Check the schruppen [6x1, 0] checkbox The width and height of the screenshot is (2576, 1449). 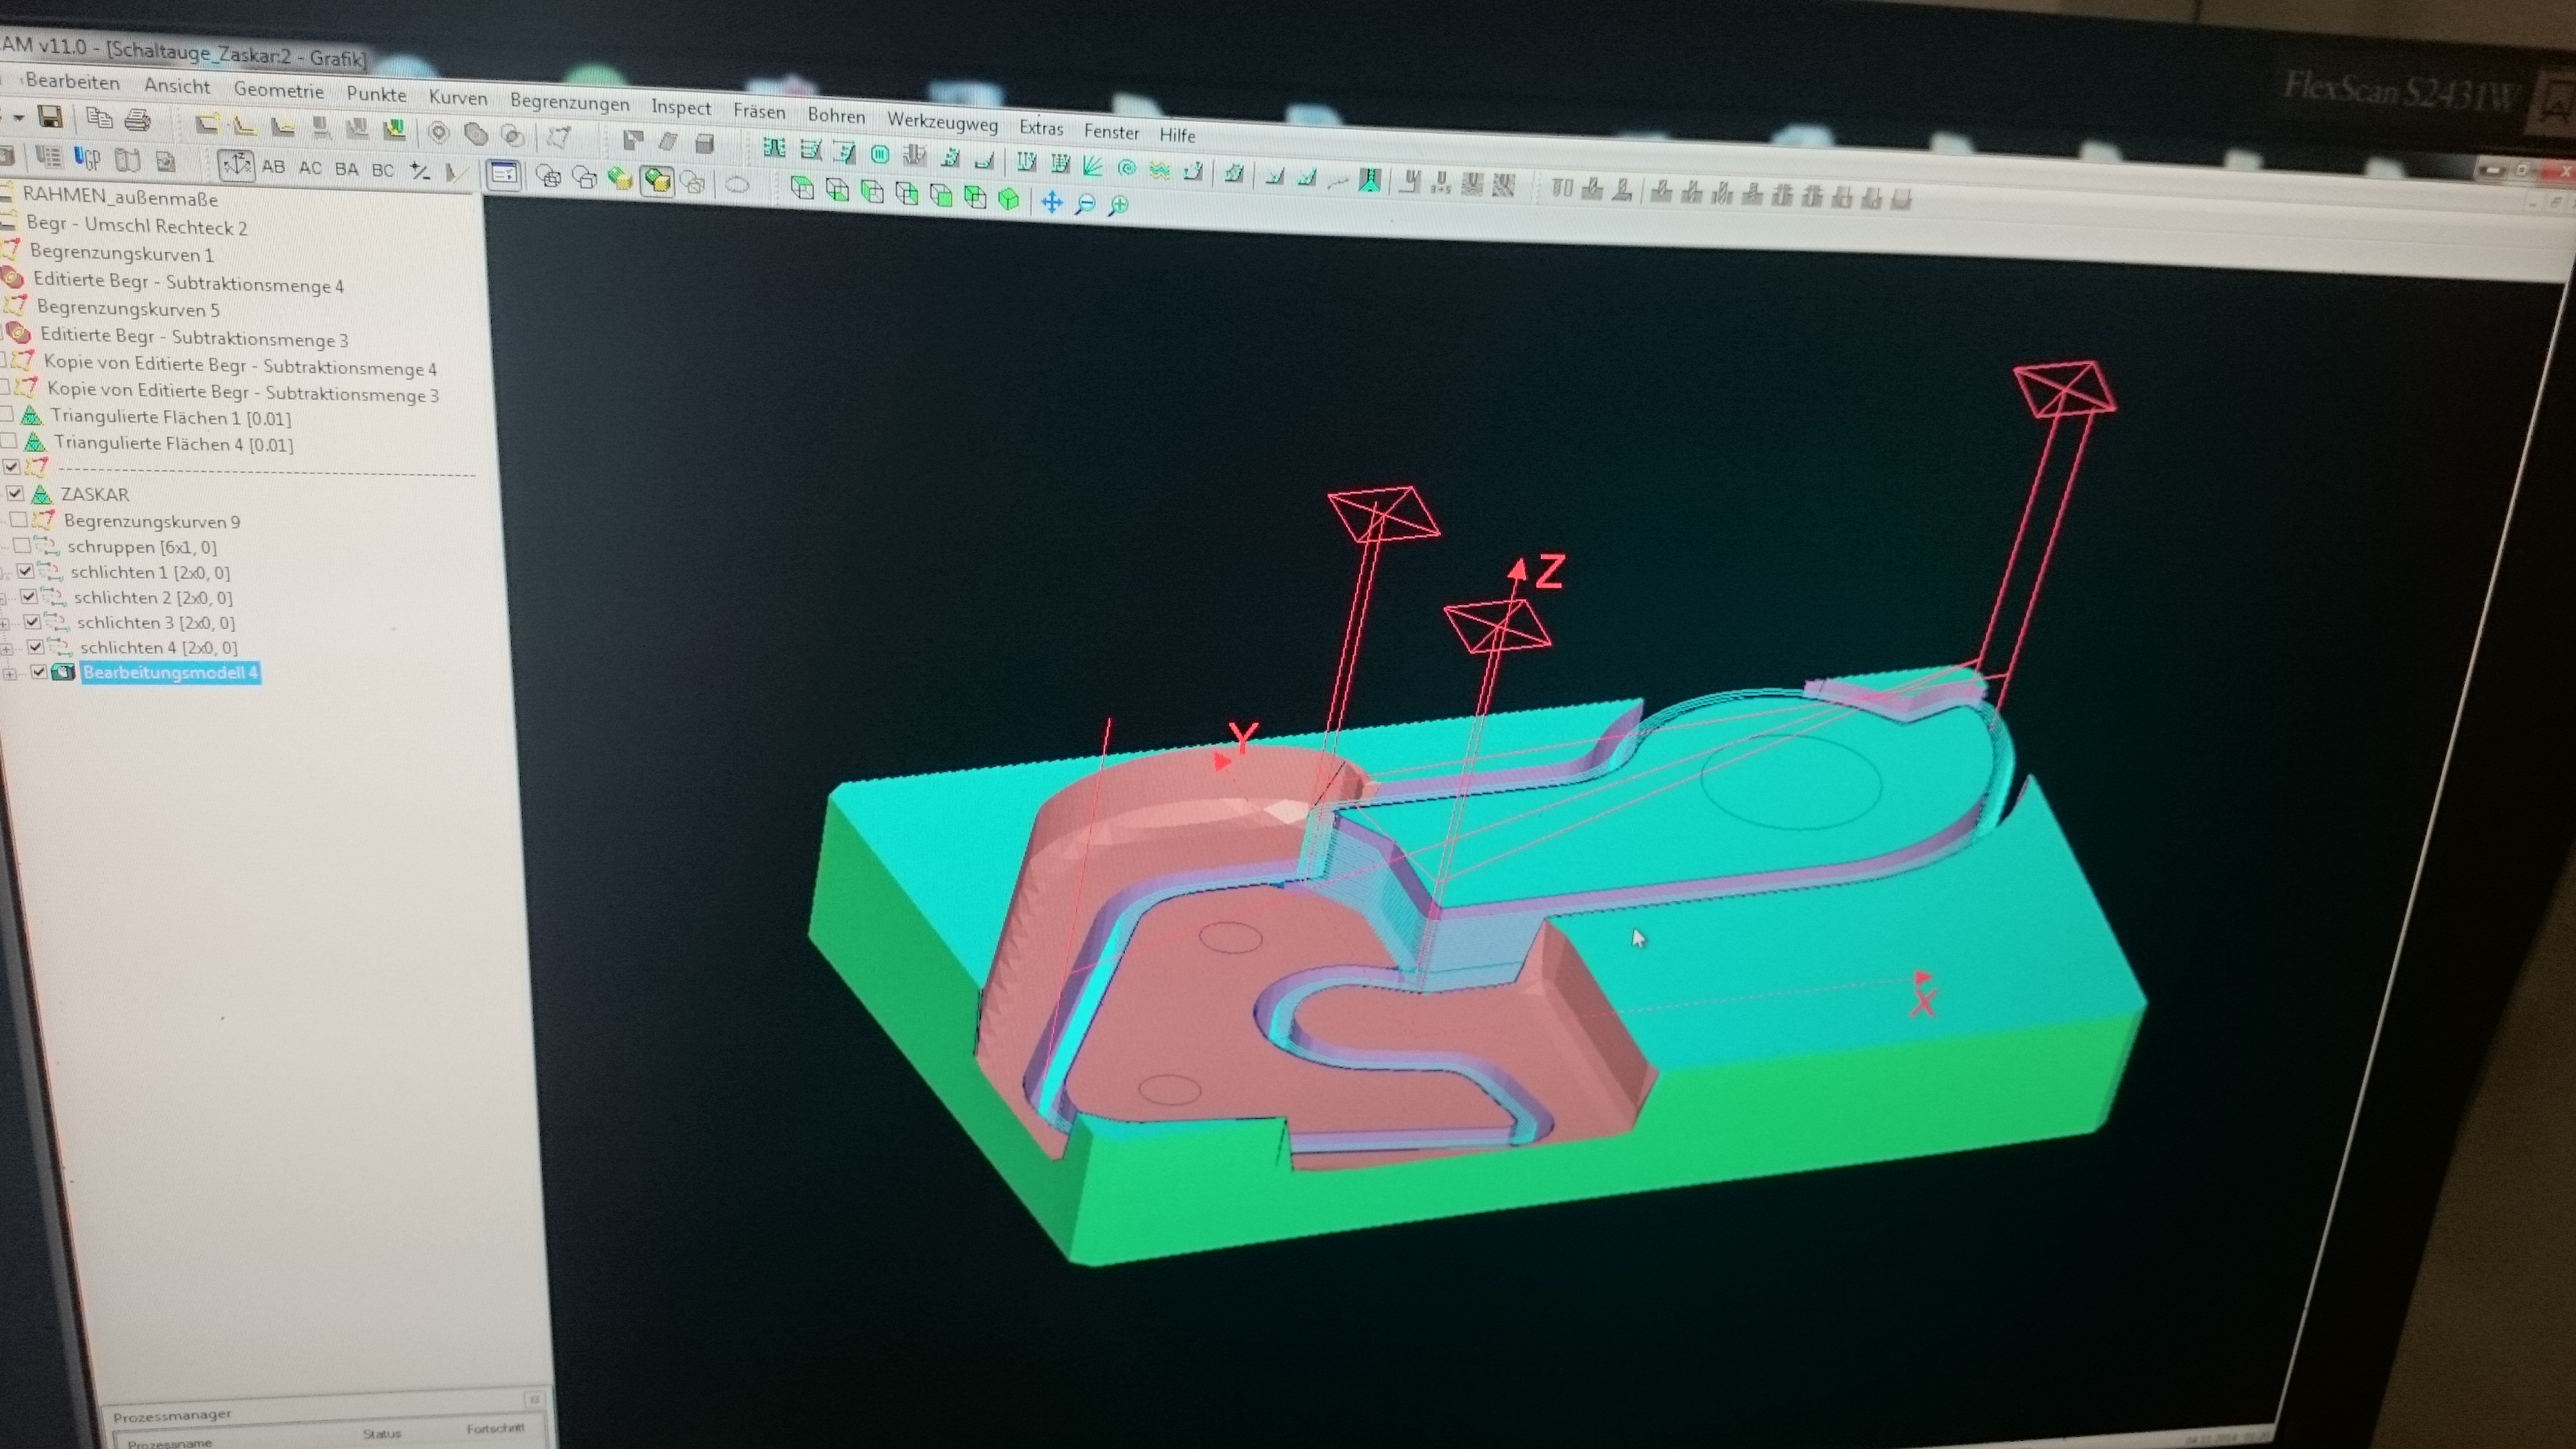[x=22, y=545]
